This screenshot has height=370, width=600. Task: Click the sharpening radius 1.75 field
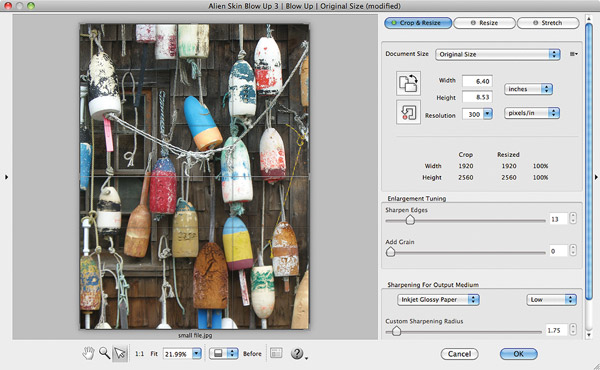(x=556, y=330)
